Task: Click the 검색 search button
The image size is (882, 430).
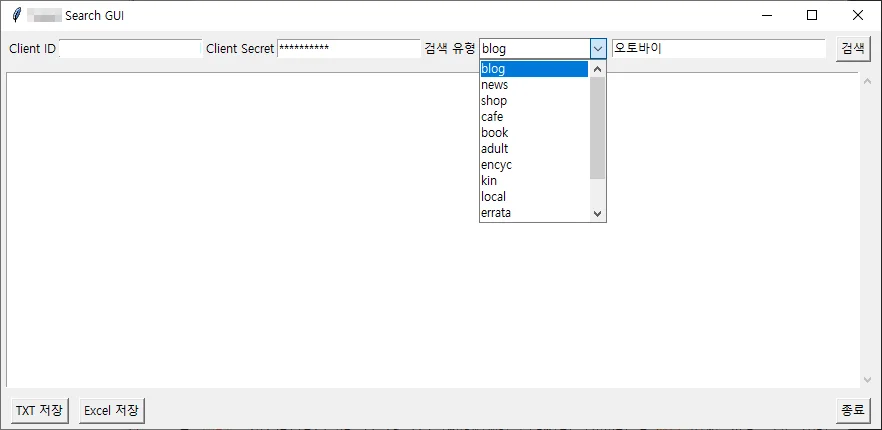Action: pyautogui.click(x=853, y=49)
